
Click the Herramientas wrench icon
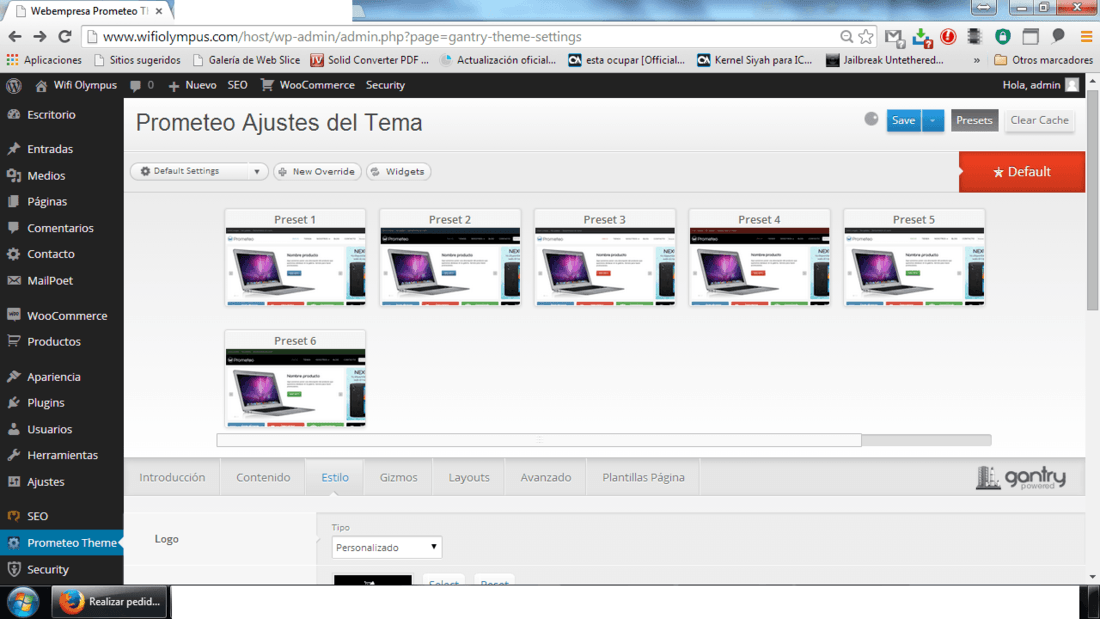pos(13,455)
